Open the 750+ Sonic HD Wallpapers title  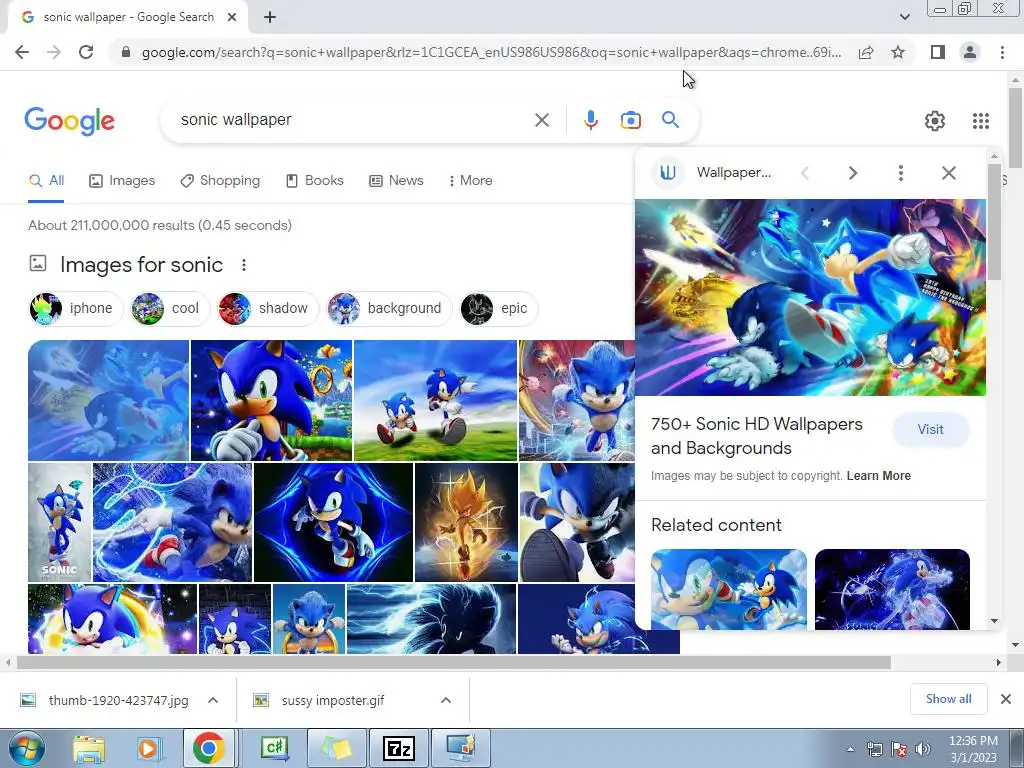tap(757, 436)
